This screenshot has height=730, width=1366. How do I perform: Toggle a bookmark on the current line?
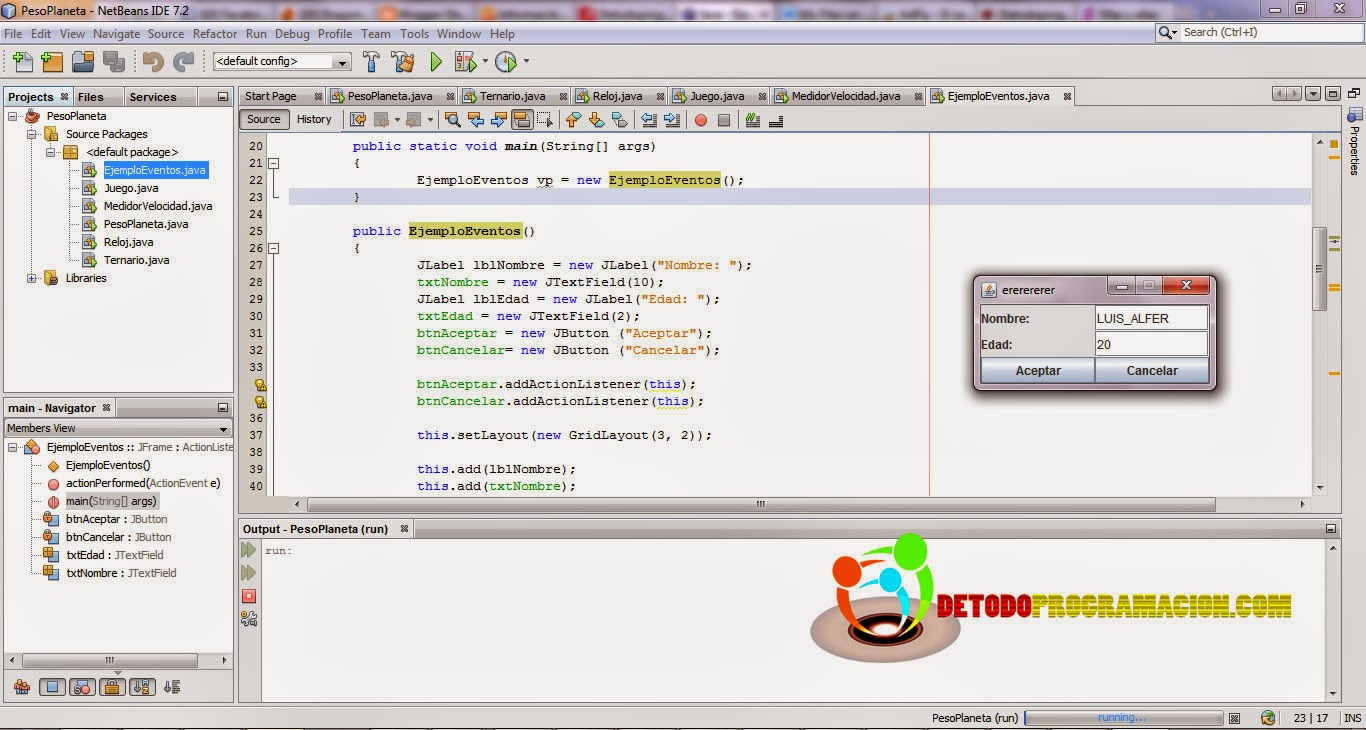tap(620, 119)
